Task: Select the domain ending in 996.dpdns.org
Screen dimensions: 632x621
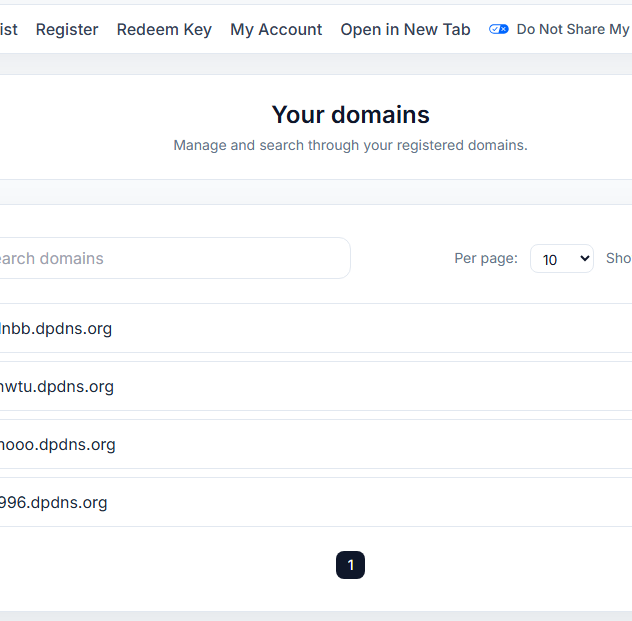Action: click(54, 502)
